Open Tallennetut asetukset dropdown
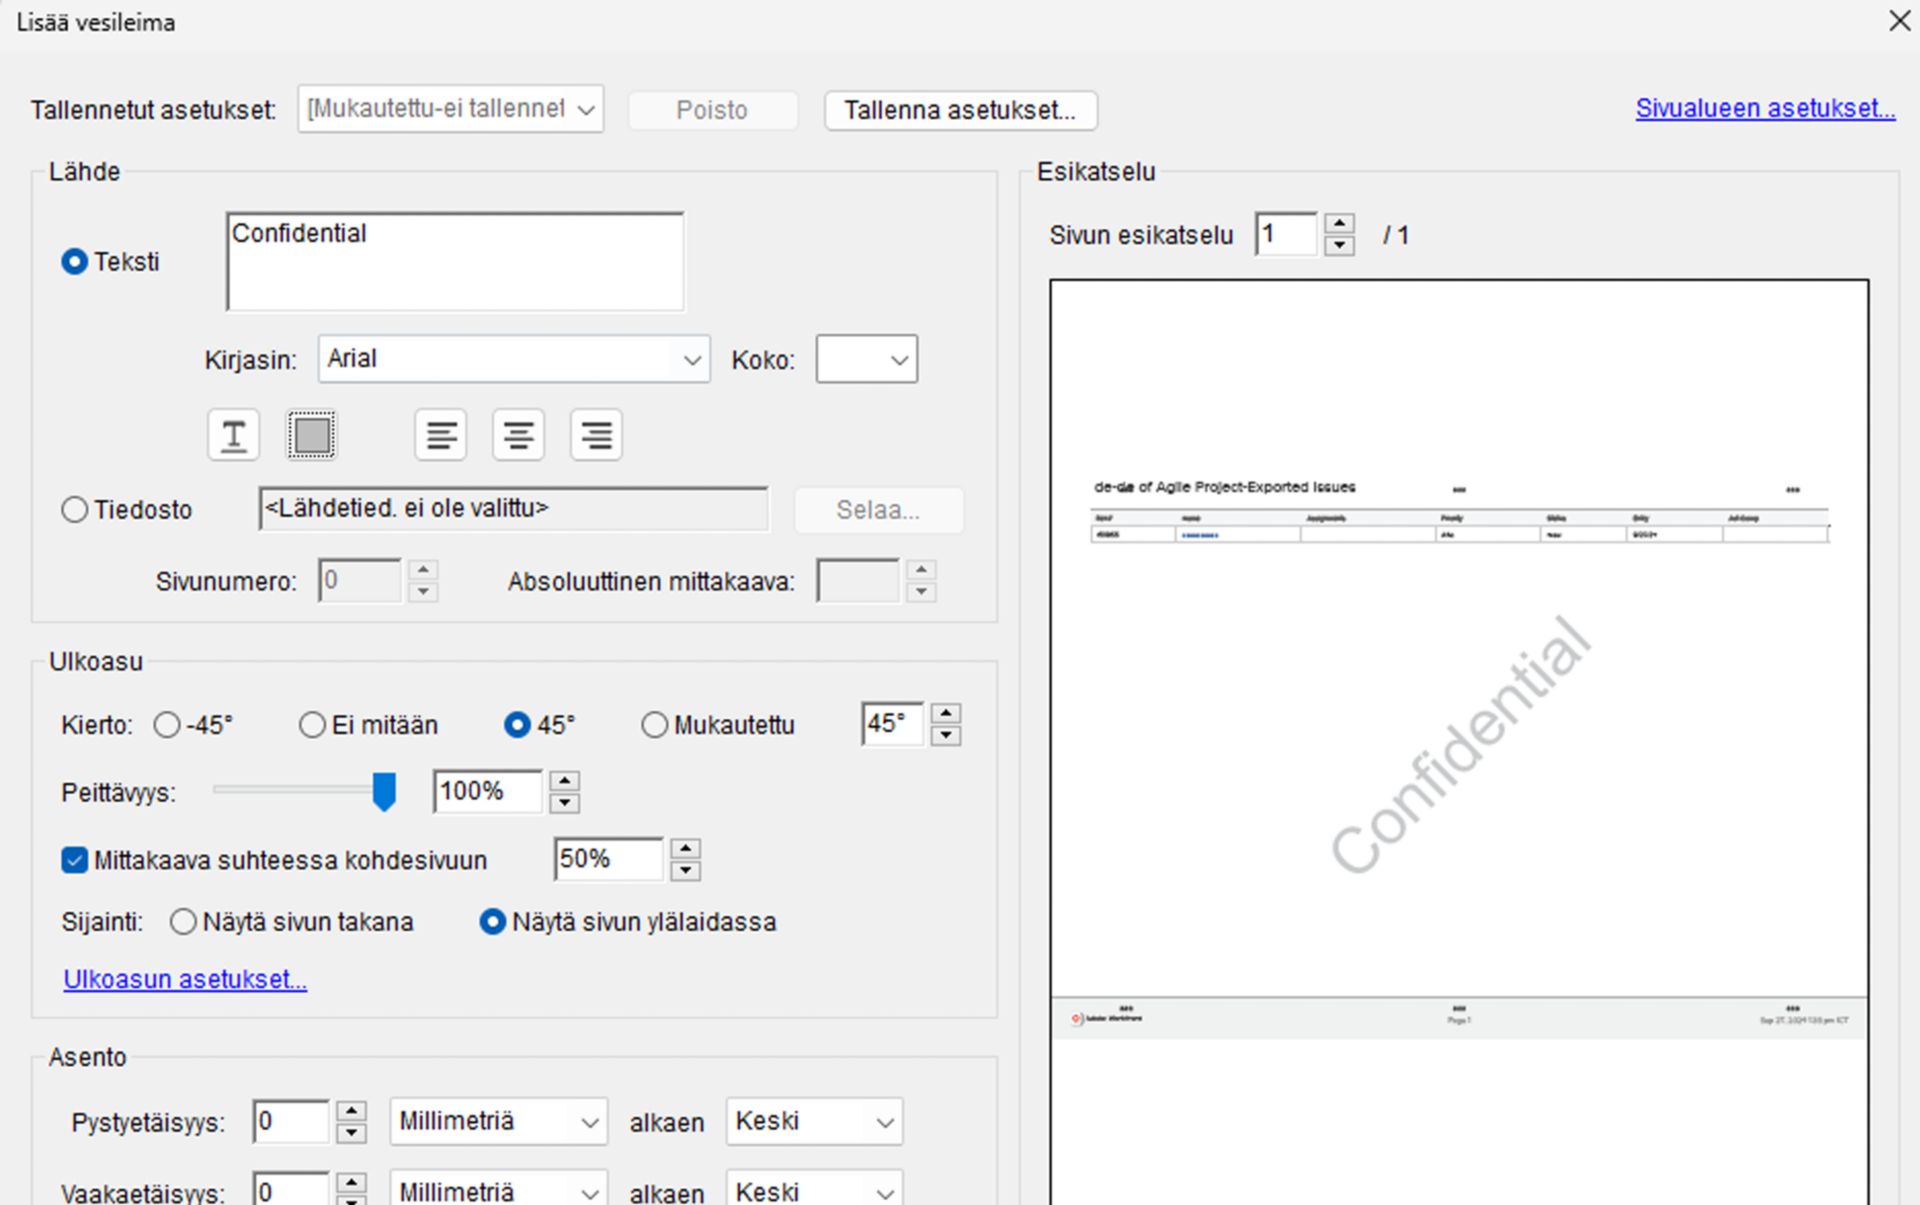The image size is (1920, 1205). click(x=450, y=109)
